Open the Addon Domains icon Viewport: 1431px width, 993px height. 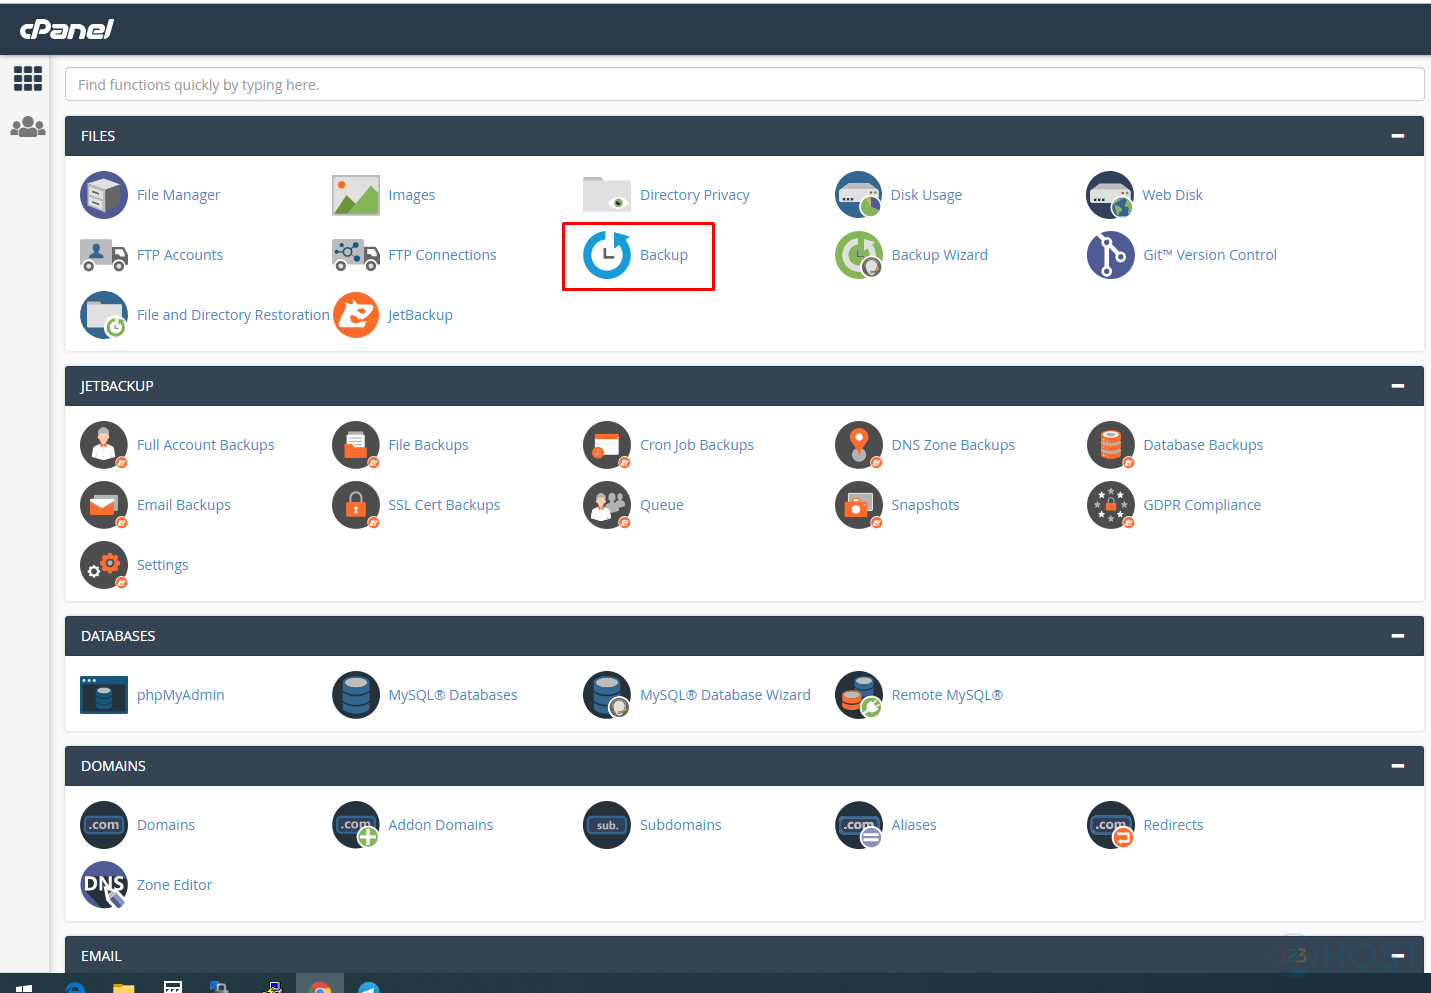click(x=356, y=825)
